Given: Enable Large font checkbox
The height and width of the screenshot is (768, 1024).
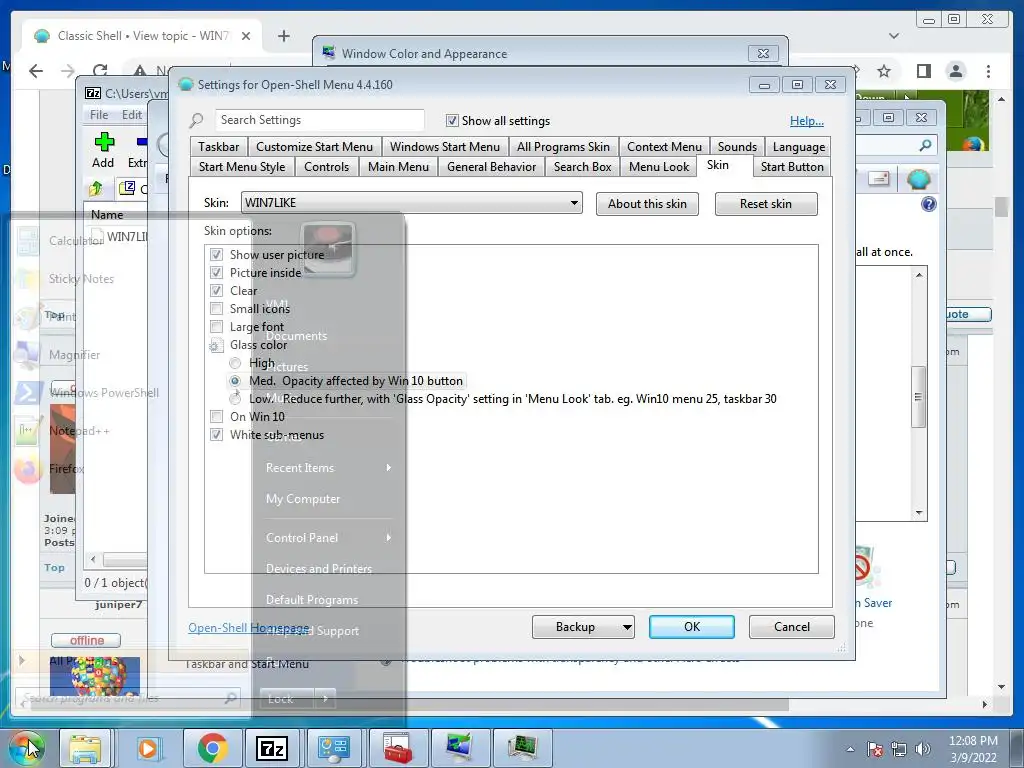Looking at the screenshot, I should [216, 327].
